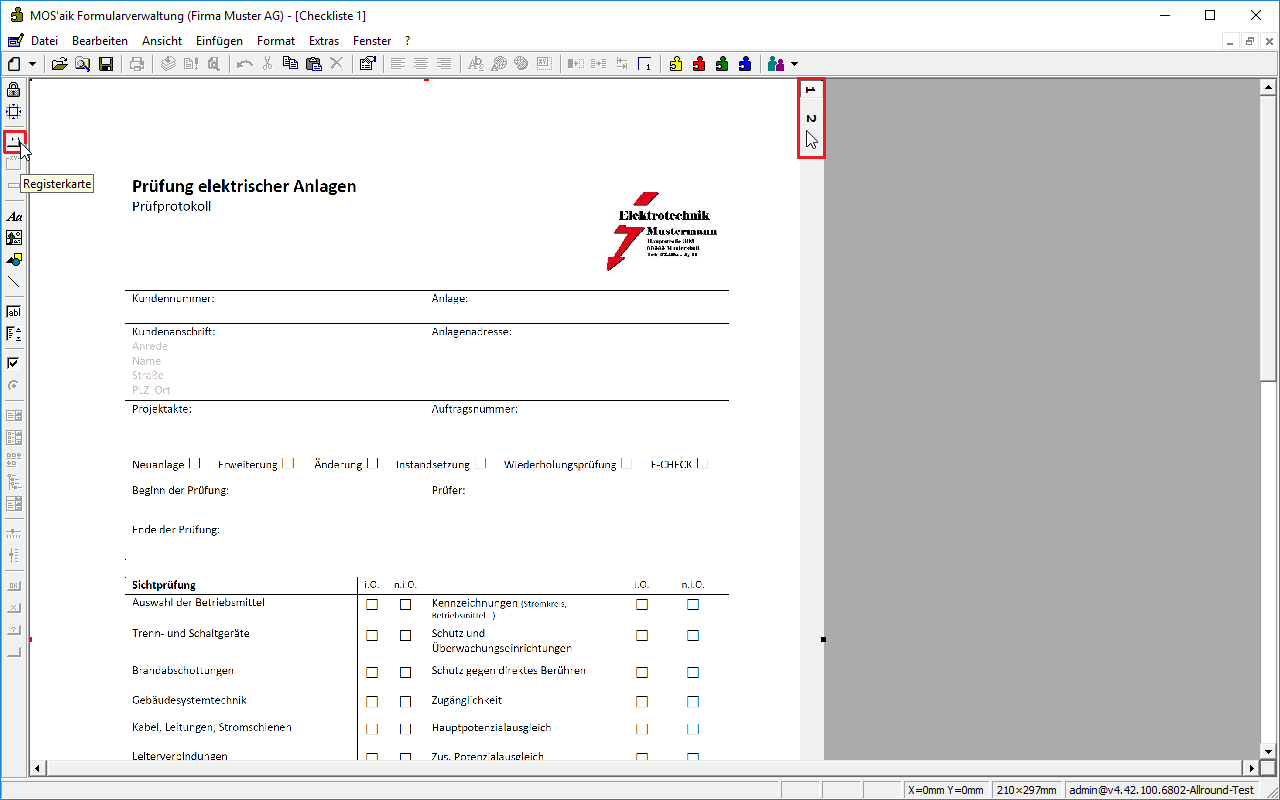1280x800 pixels.
Task: Pick the line drawing tool
Action: [x=14, y=282]
